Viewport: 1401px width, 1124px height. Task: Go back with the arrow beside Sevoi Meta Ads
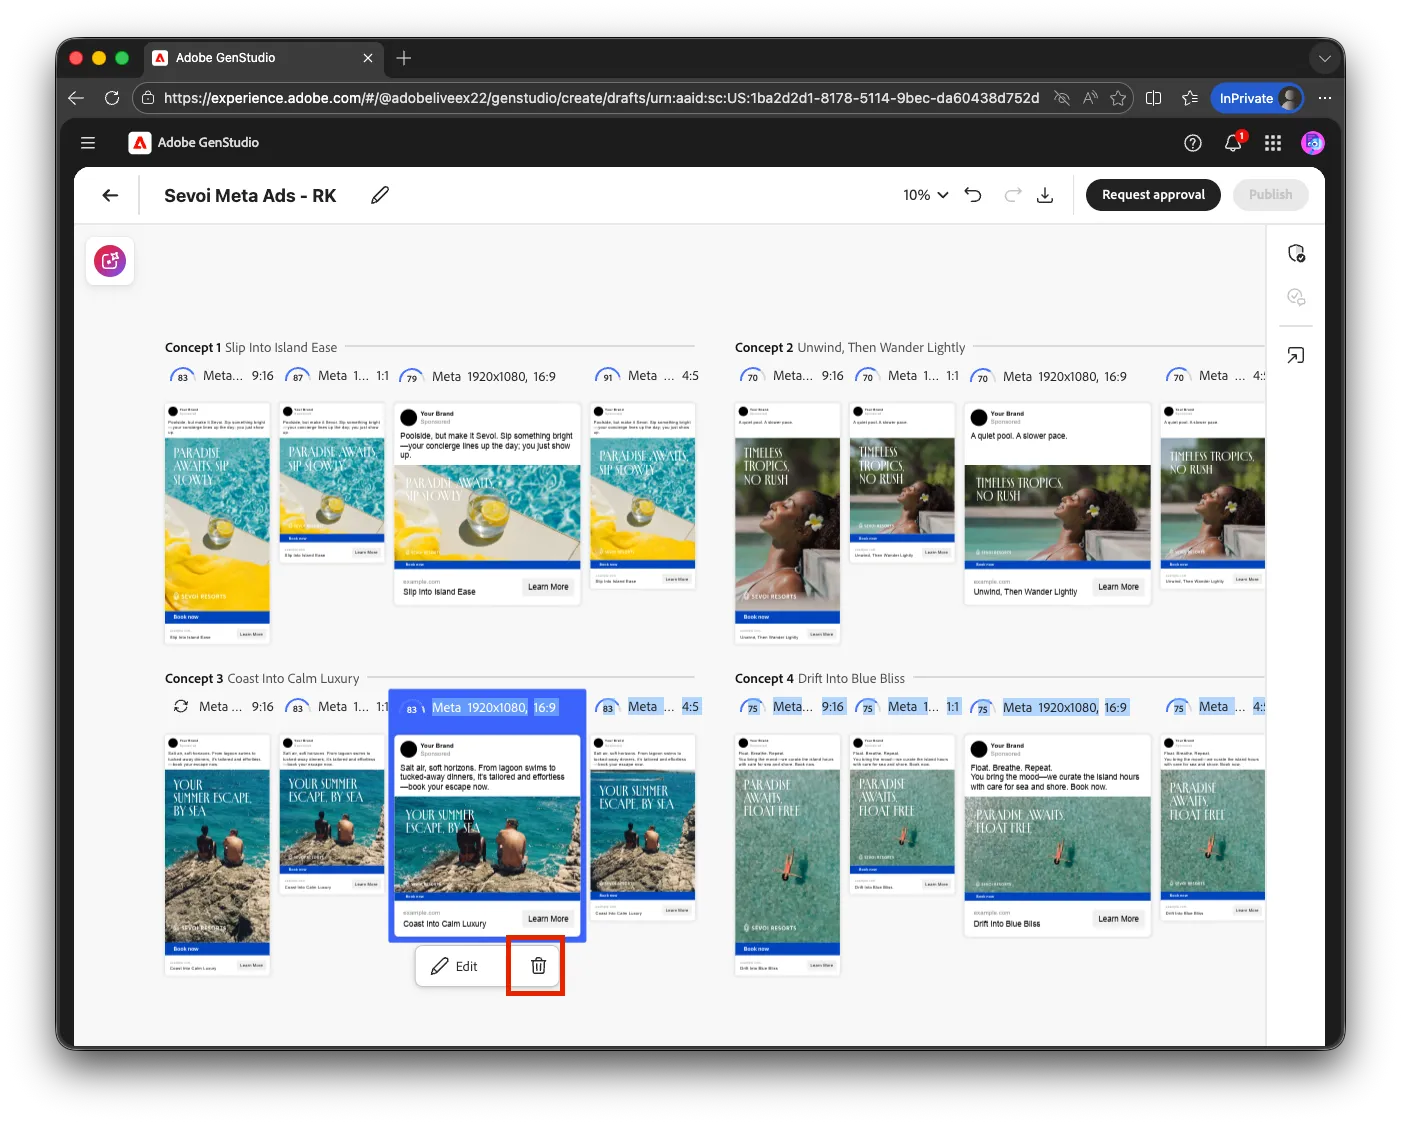pos(110,195)
